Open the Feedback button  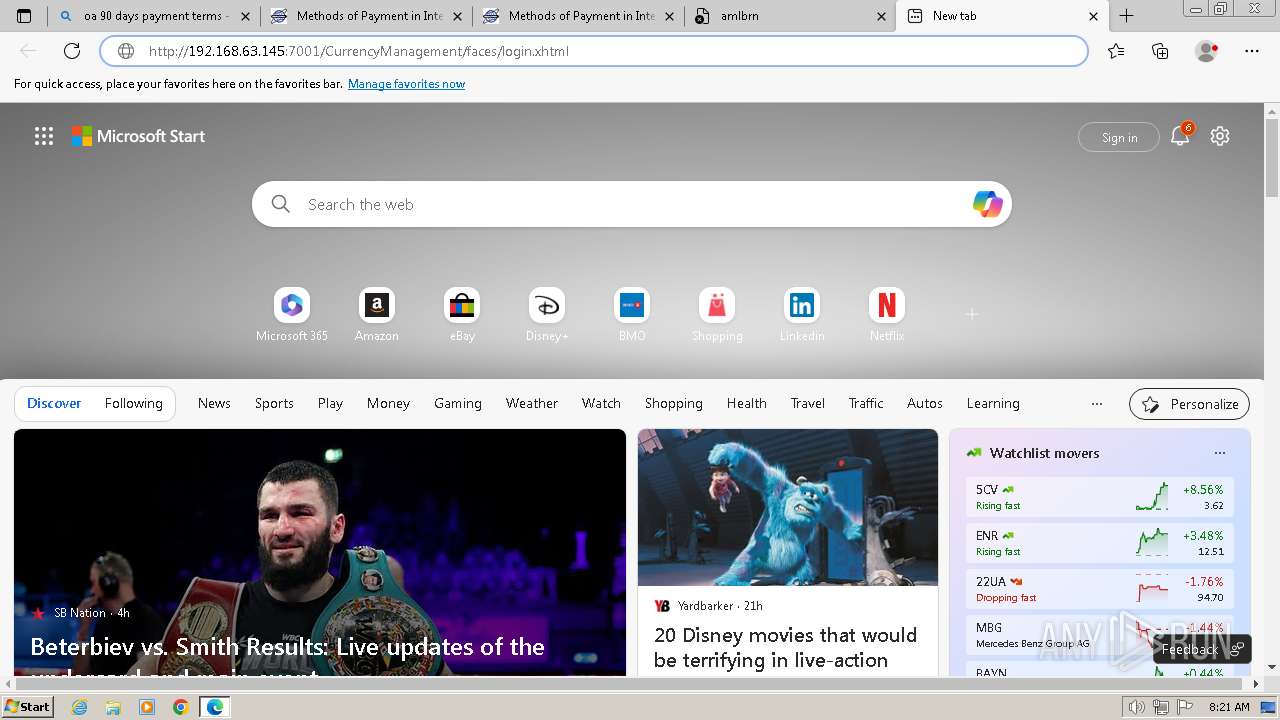pos(1202,650)
